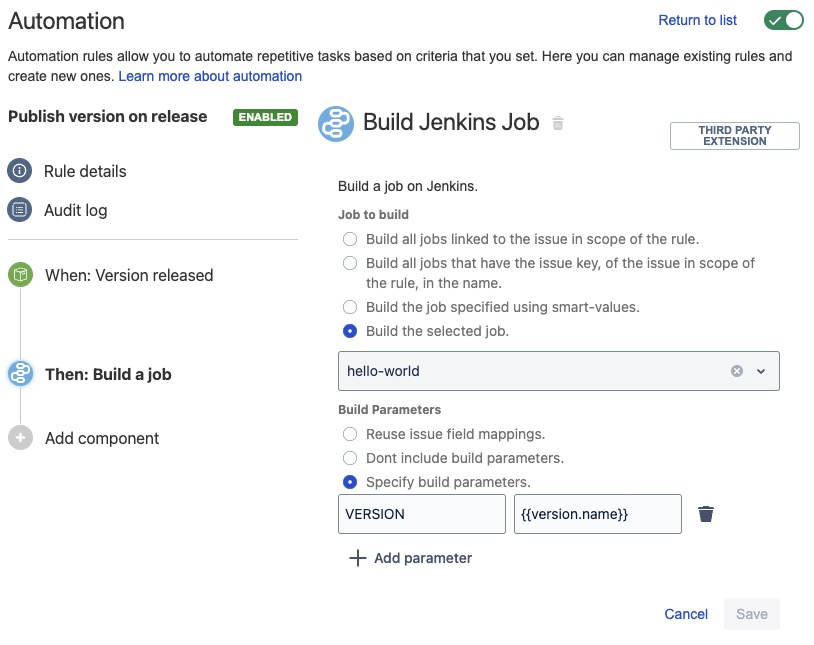Viewport: 814px width, 645px height.
Task: Open the Audit log icon
Action: point(22,210)
